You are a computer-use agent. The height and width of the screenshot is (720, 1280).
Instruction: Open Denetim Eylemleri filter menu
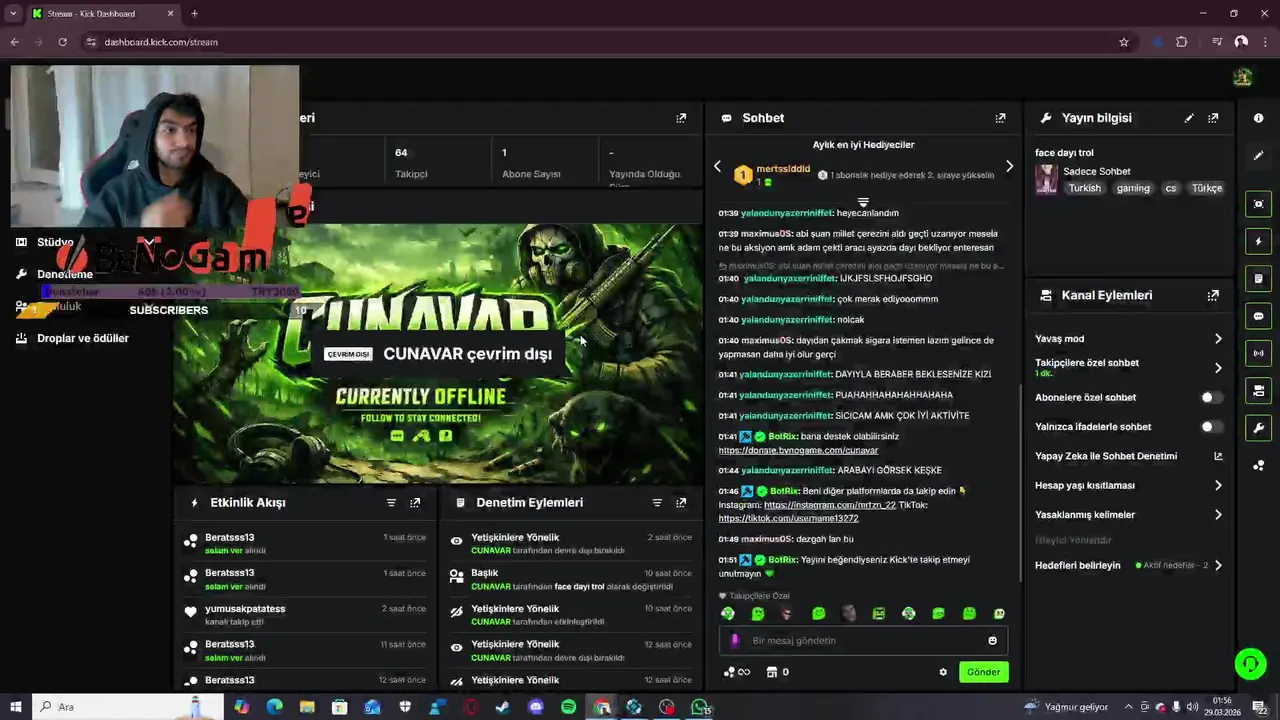[x=657, y=503]
